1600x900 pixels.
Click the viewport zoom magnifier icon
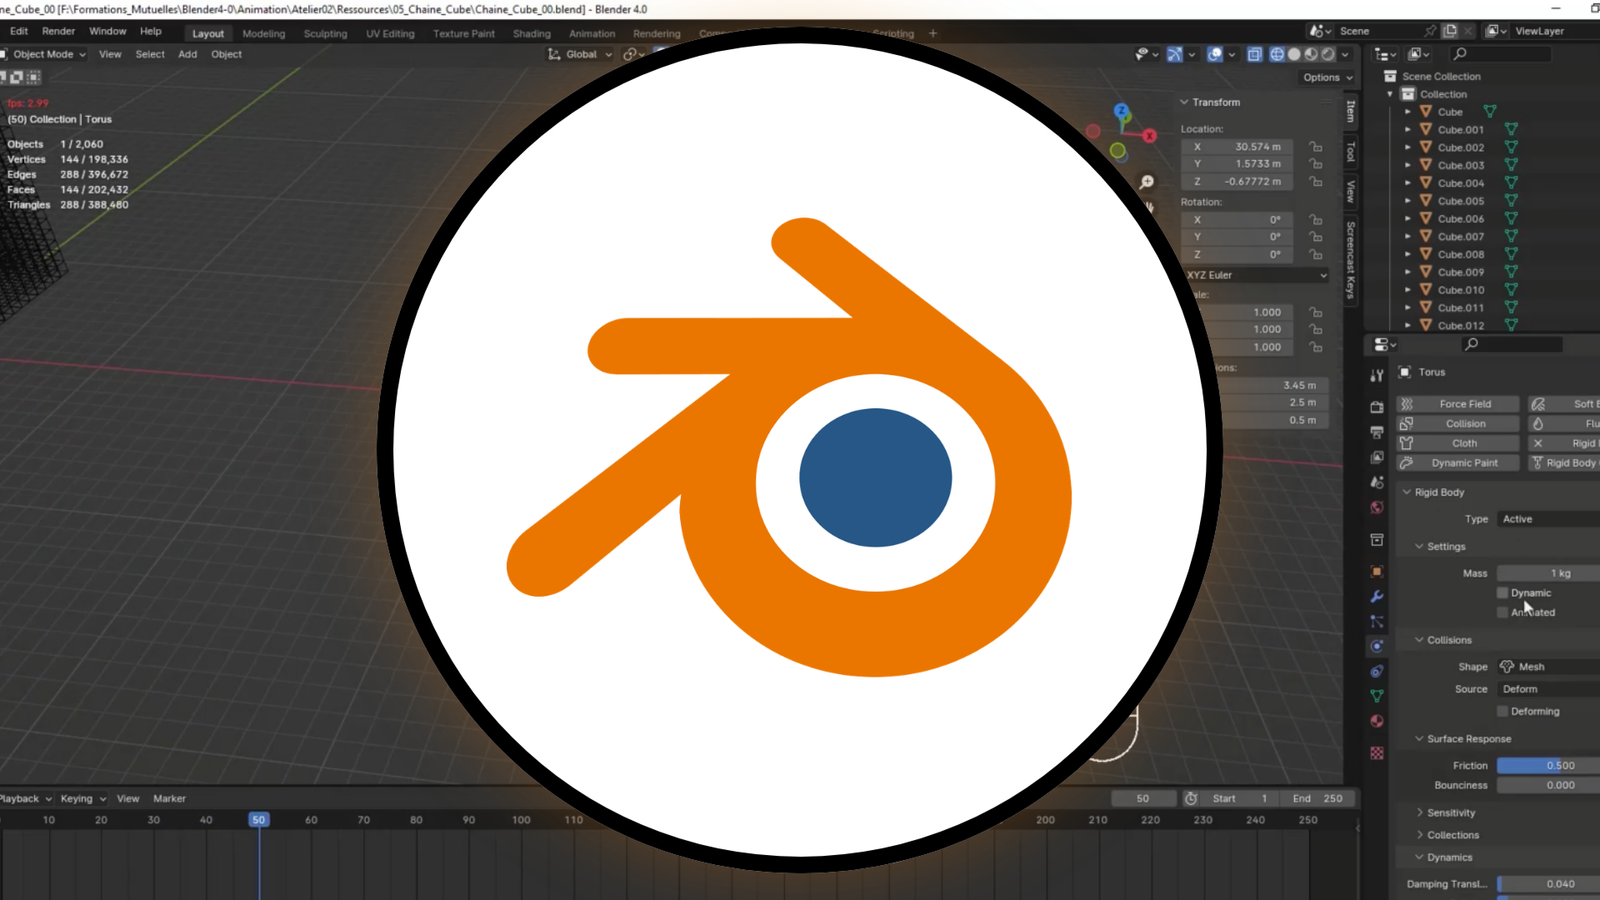click(1147, 182)
